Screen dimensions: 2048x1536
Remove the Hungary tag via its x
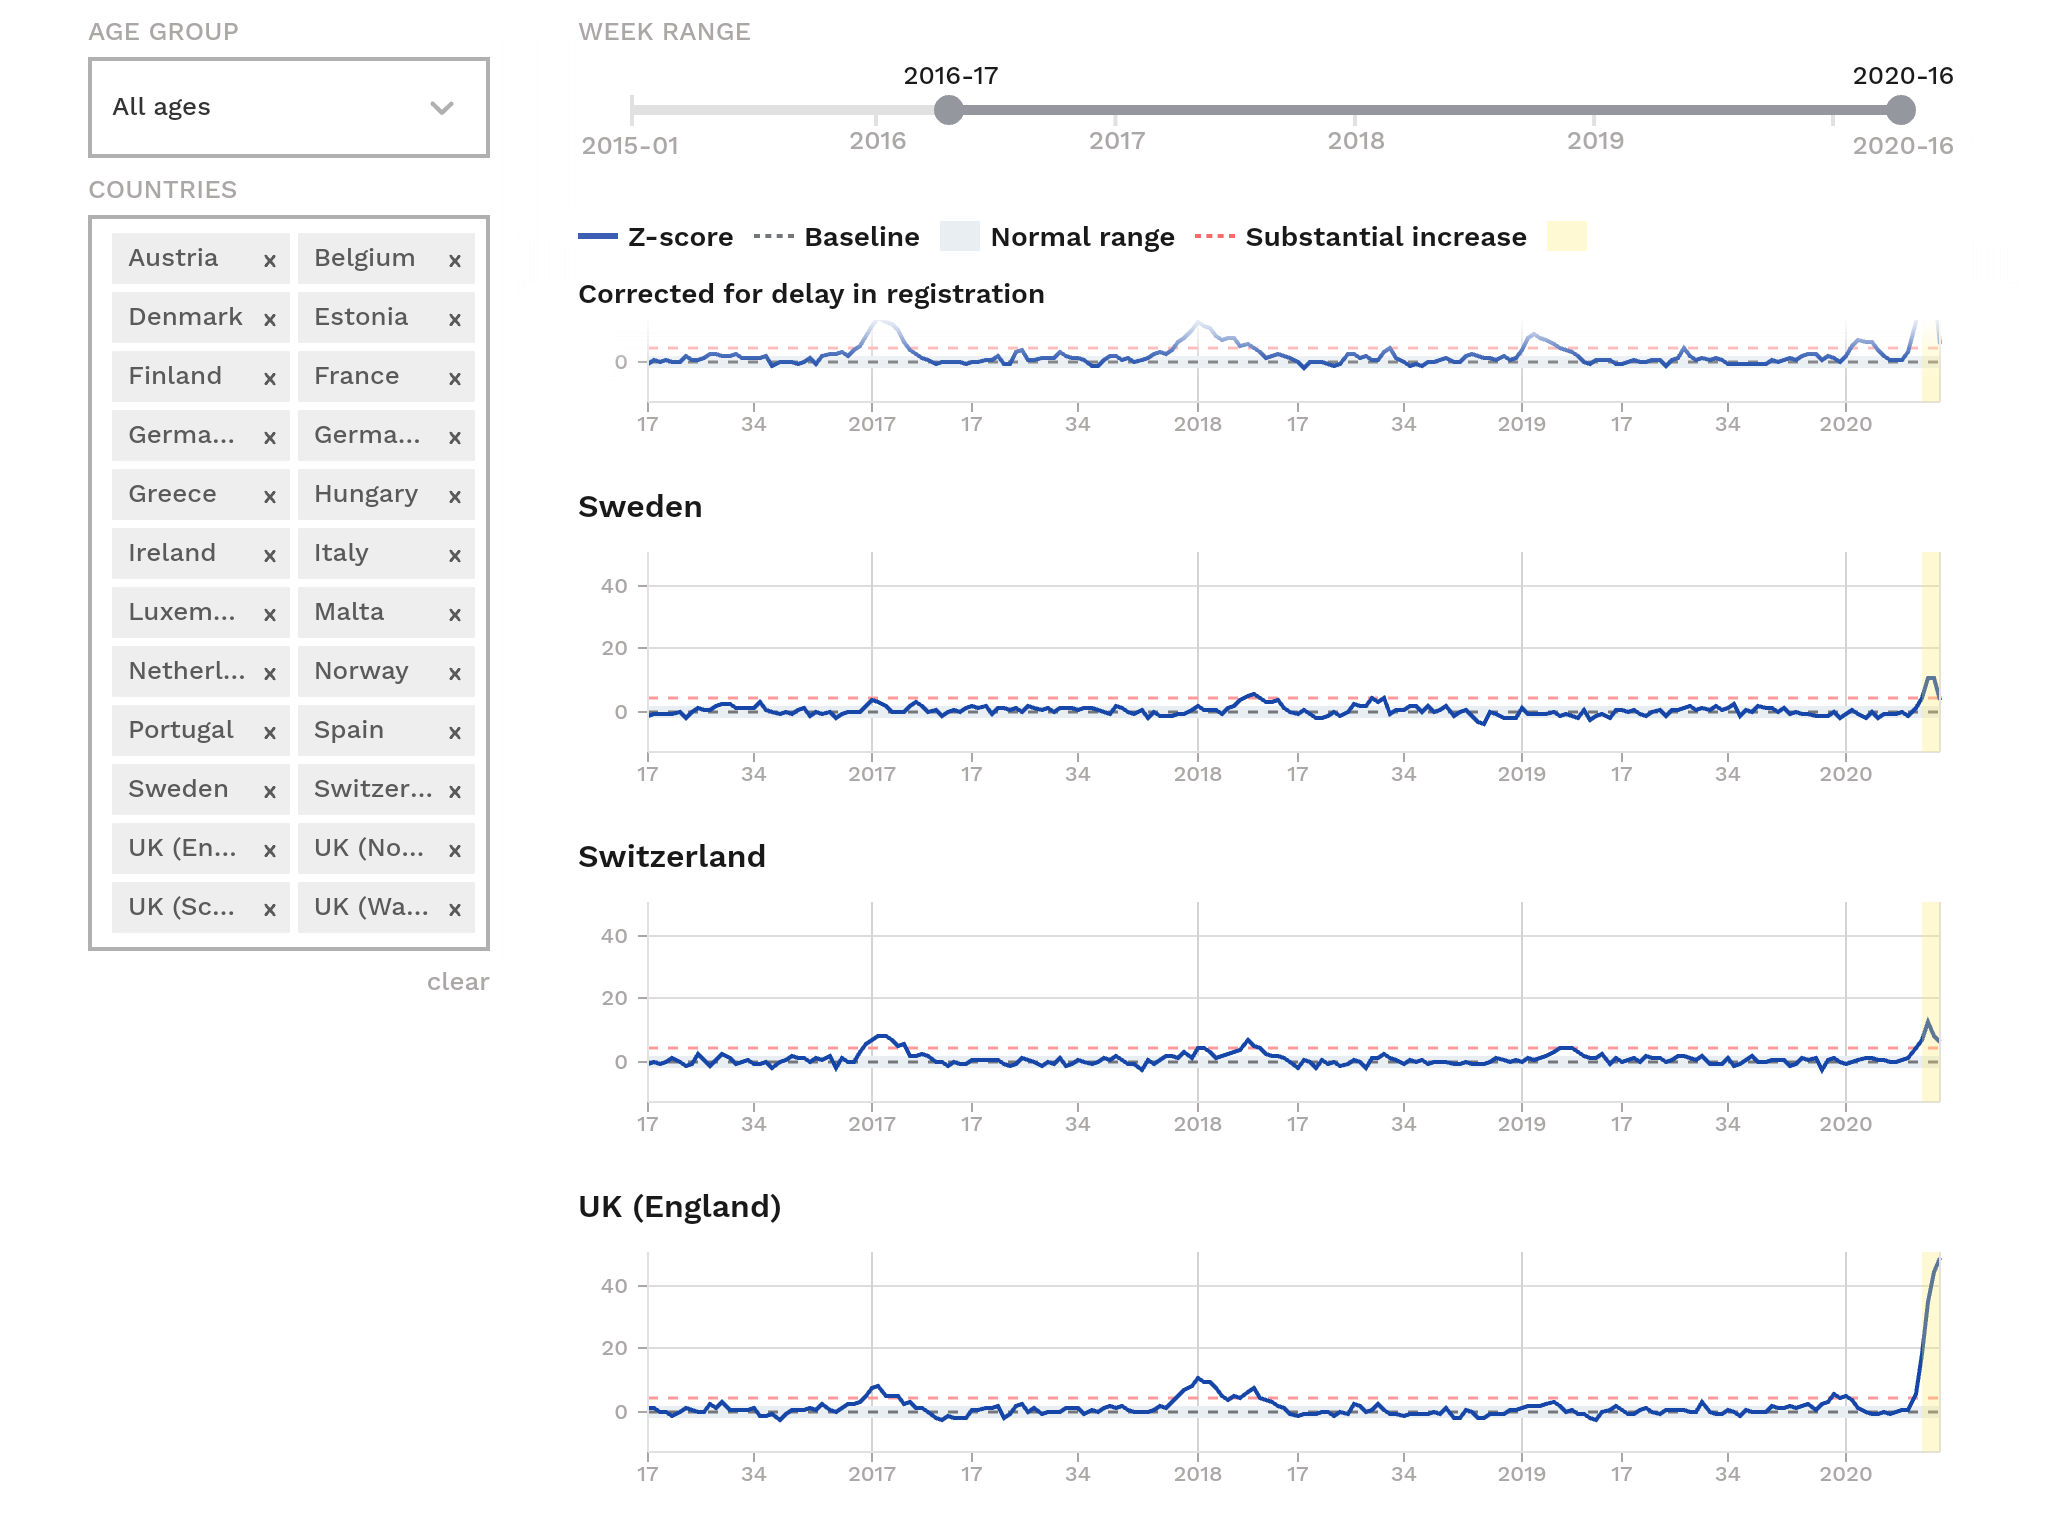pyautogui.click(x=455, y=497)
